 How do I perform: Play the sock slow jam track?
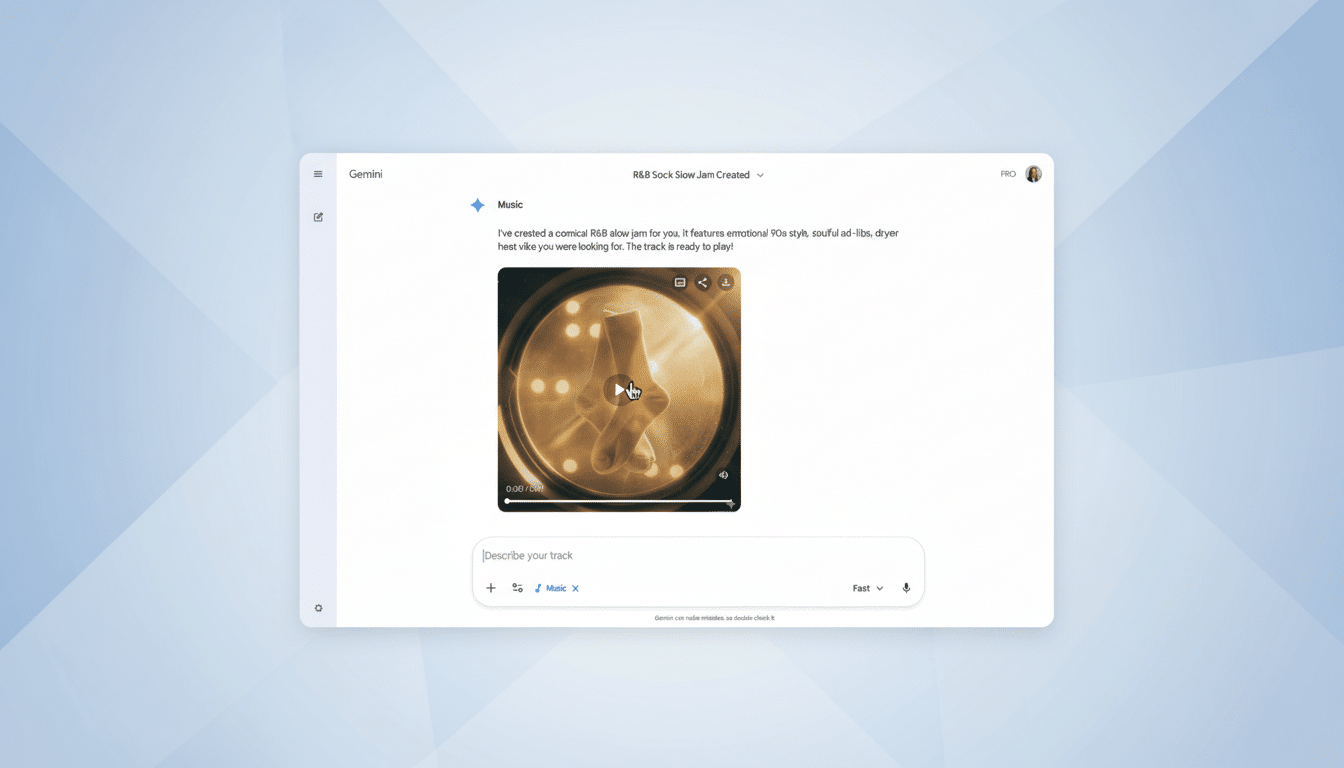619,389
